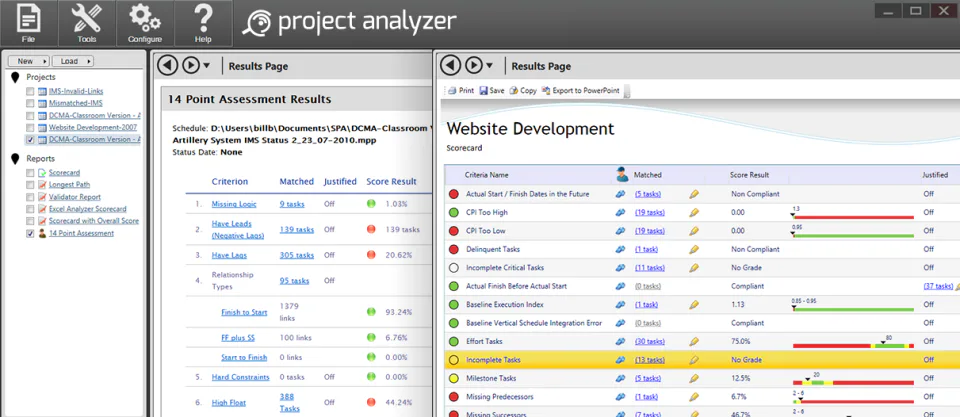Check the IMS-Invalid-Links project checkbox
Image resolution: width=960 pixels, height=417 pixels.
(30, 91)
